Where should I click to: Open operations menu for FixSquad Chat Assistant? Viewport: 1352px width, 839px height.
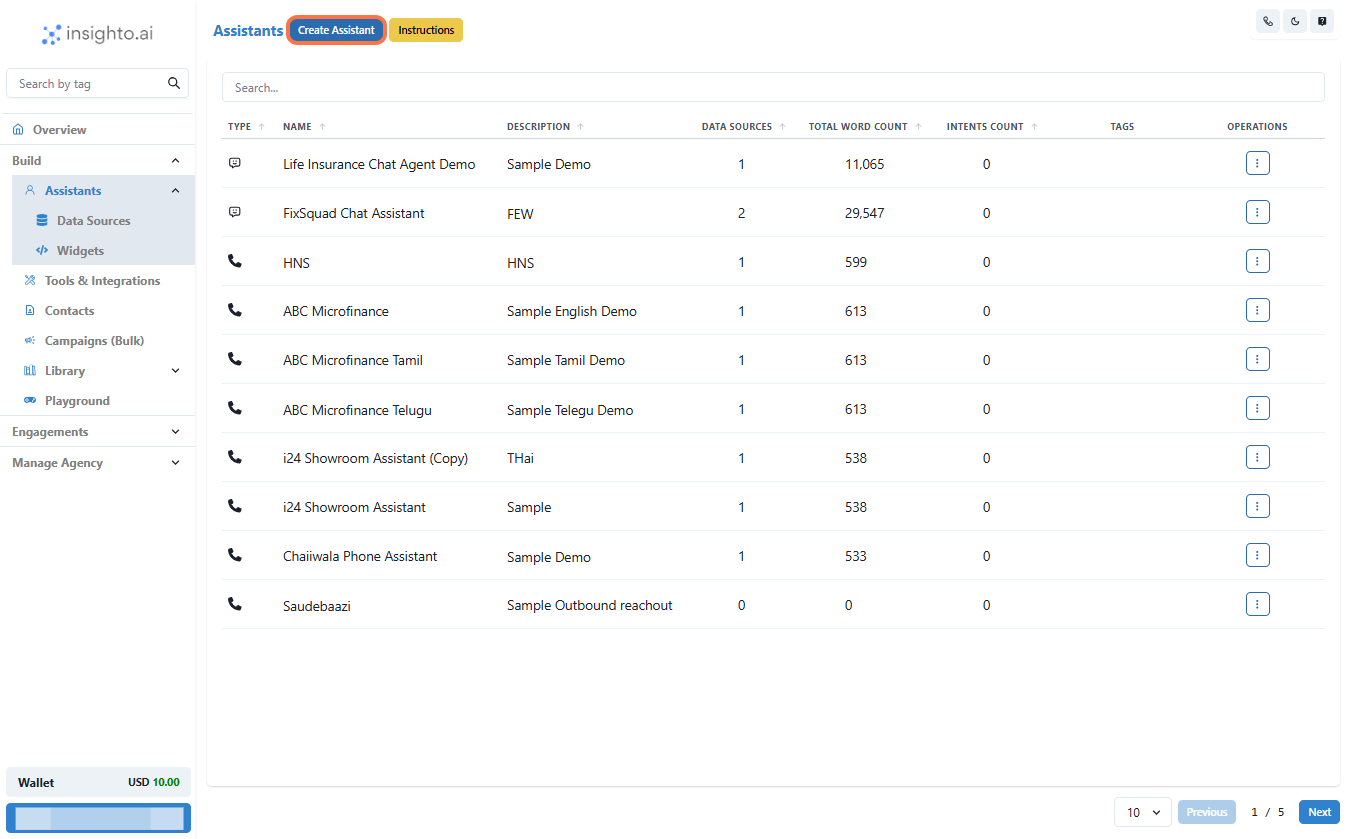tap(1258, 212)
